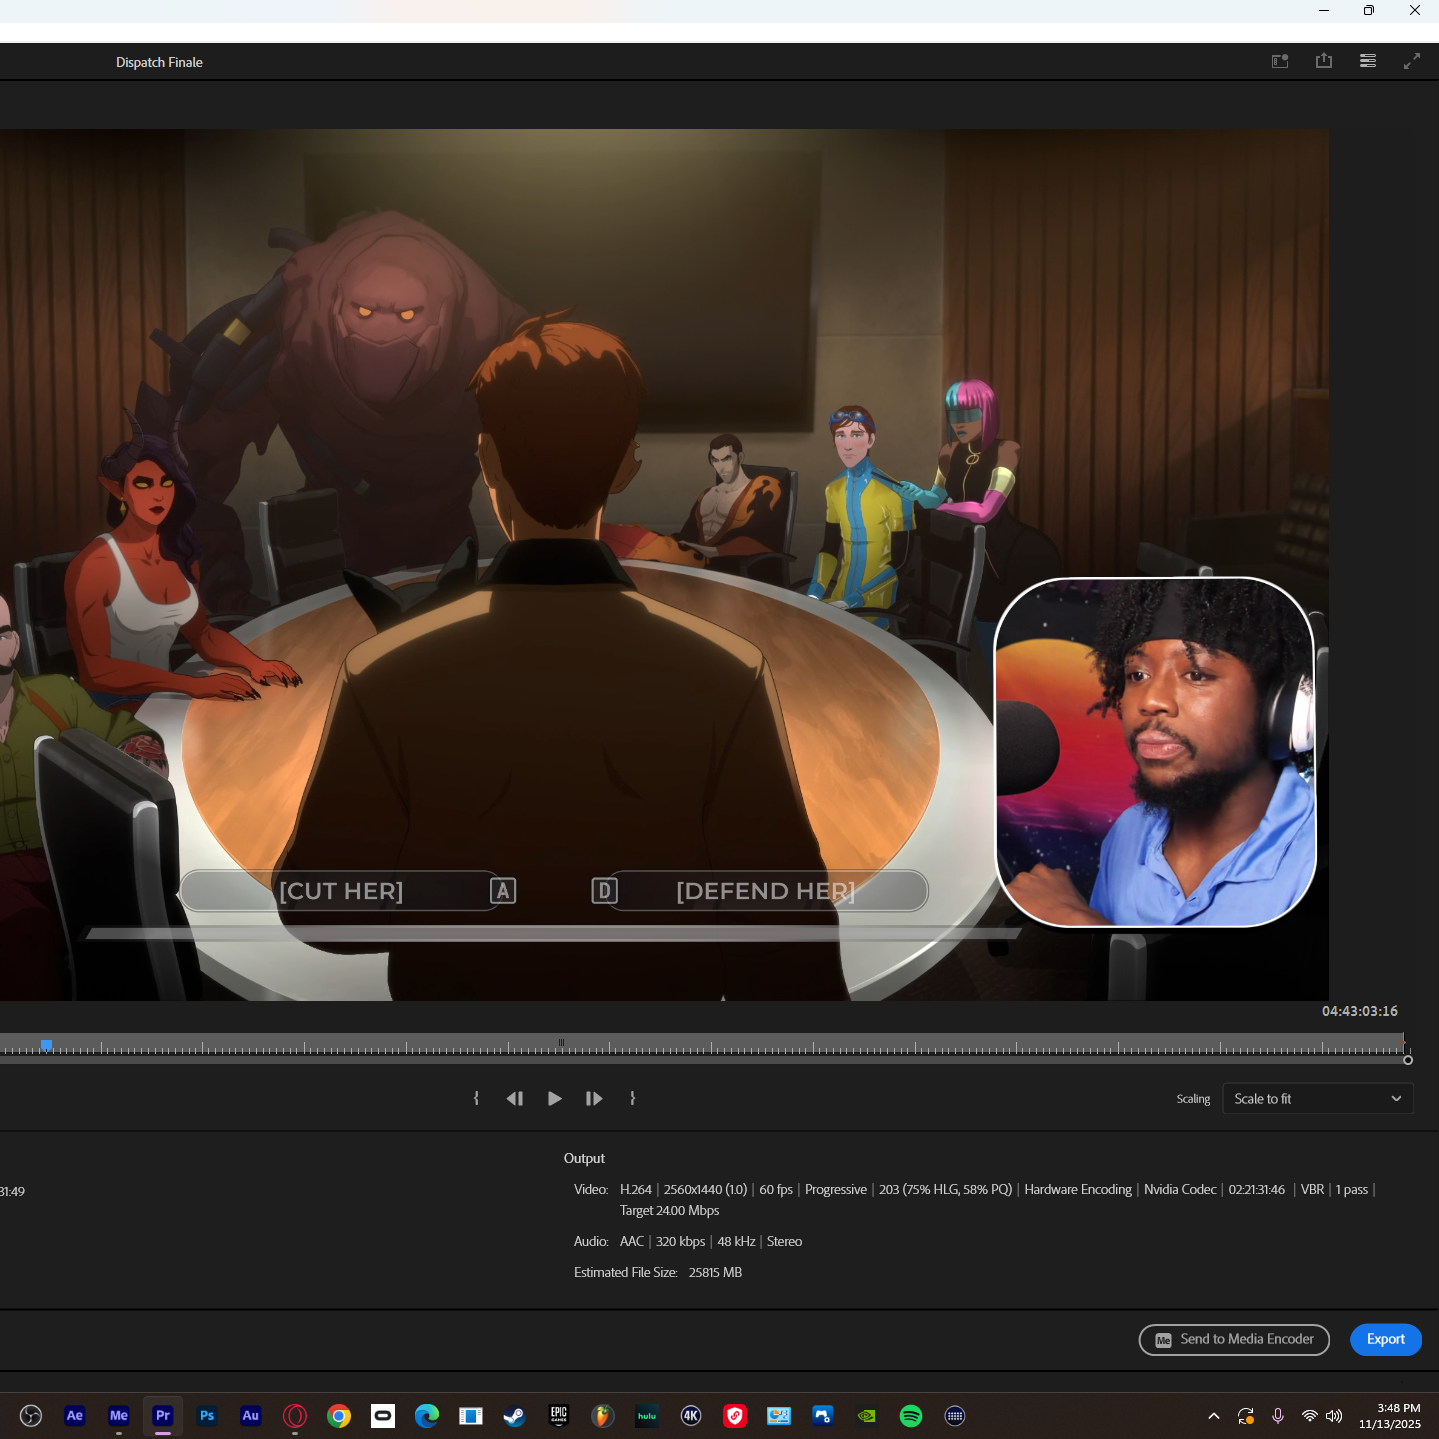This screenshot has height=1439, width=1439.
Task: Open the quick export share icon
Action: click(1324, 61)
